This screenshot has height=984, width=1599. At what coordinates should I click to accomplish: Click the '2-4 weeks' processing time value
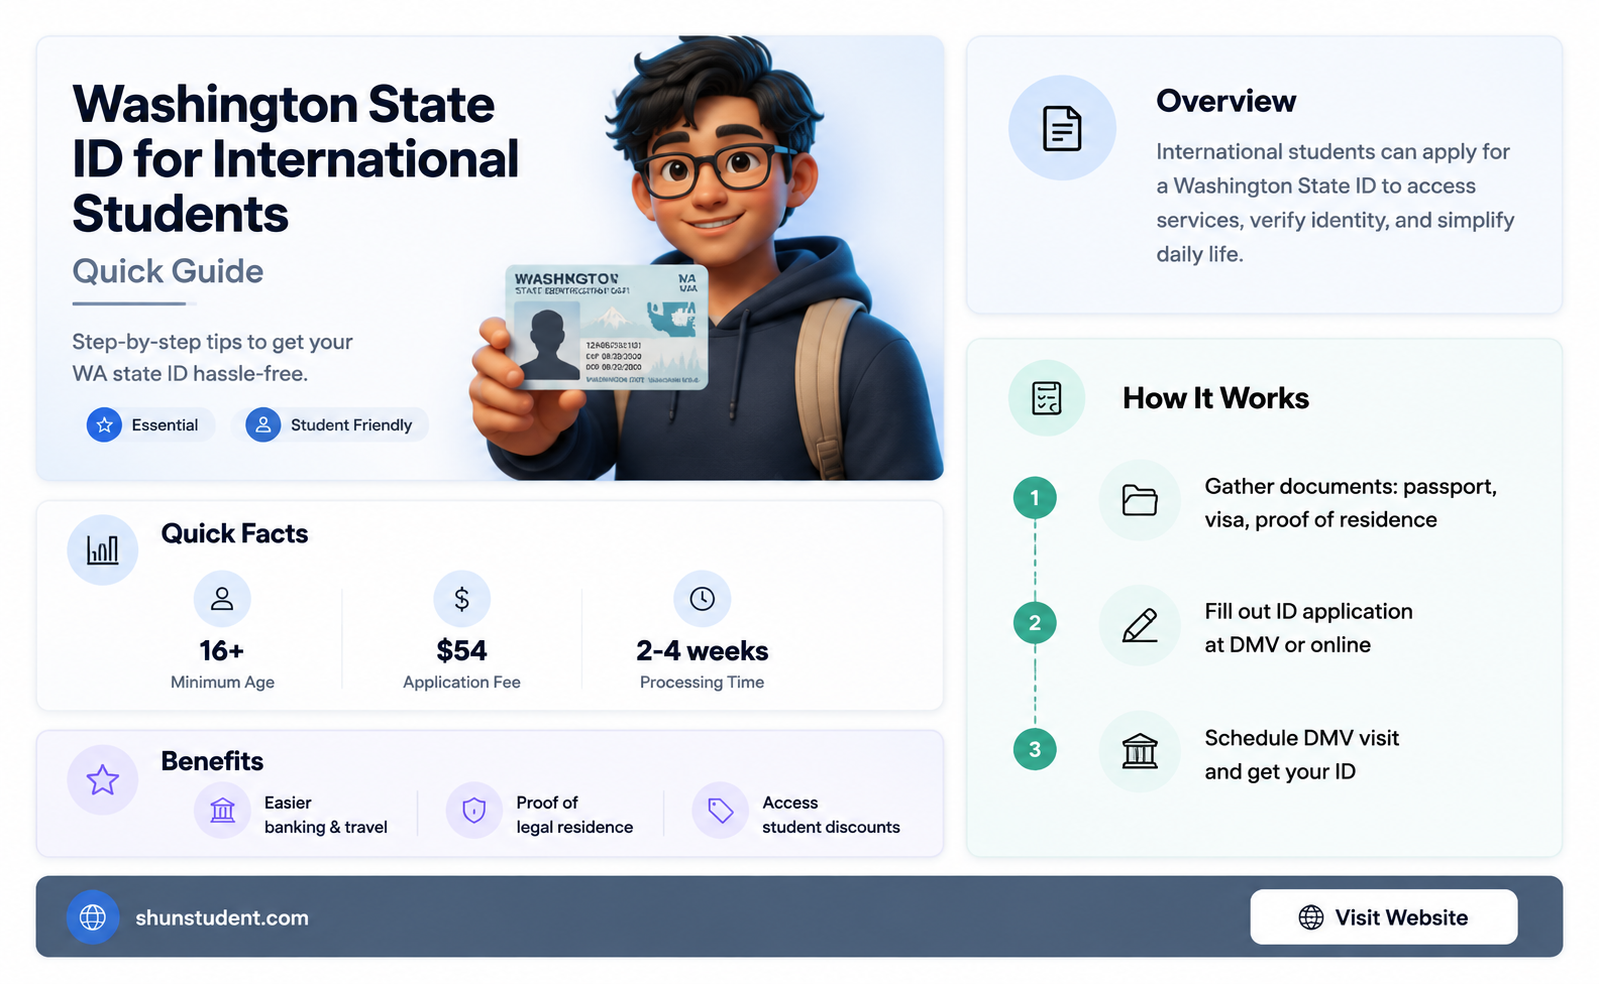(x=702, y=651)
